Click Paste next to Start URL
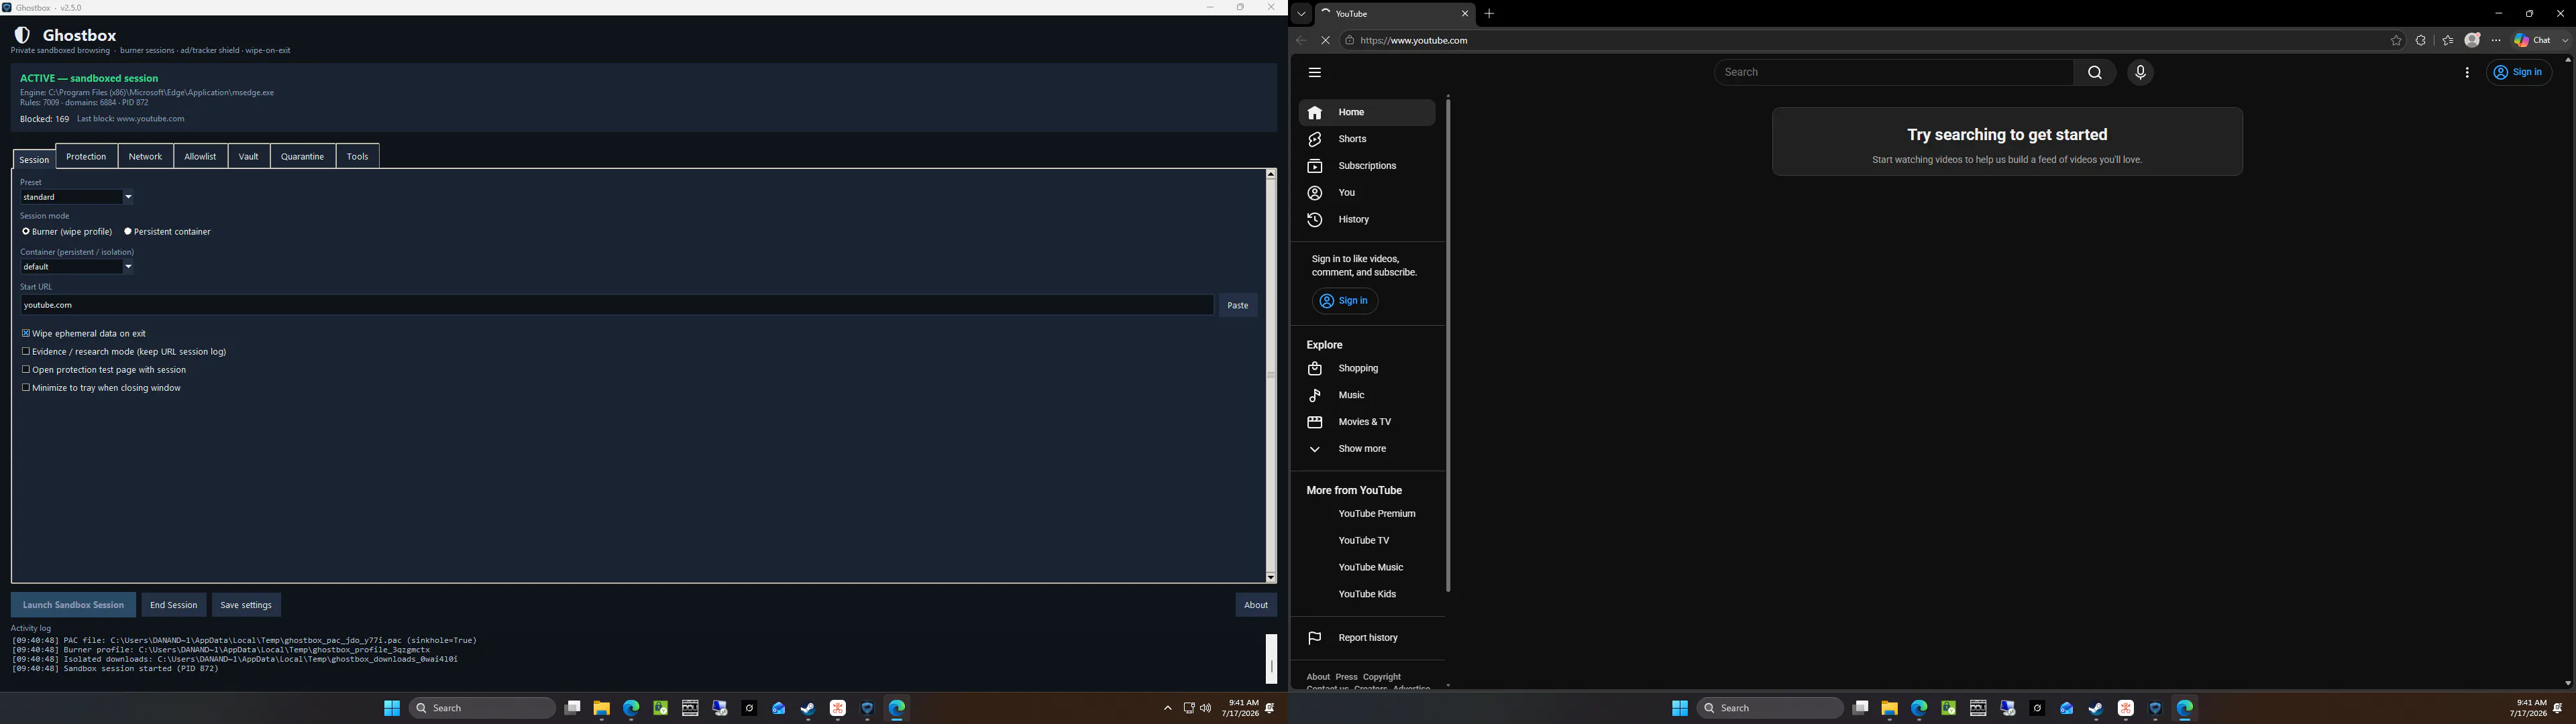2576x724 pixels. 1238,306
